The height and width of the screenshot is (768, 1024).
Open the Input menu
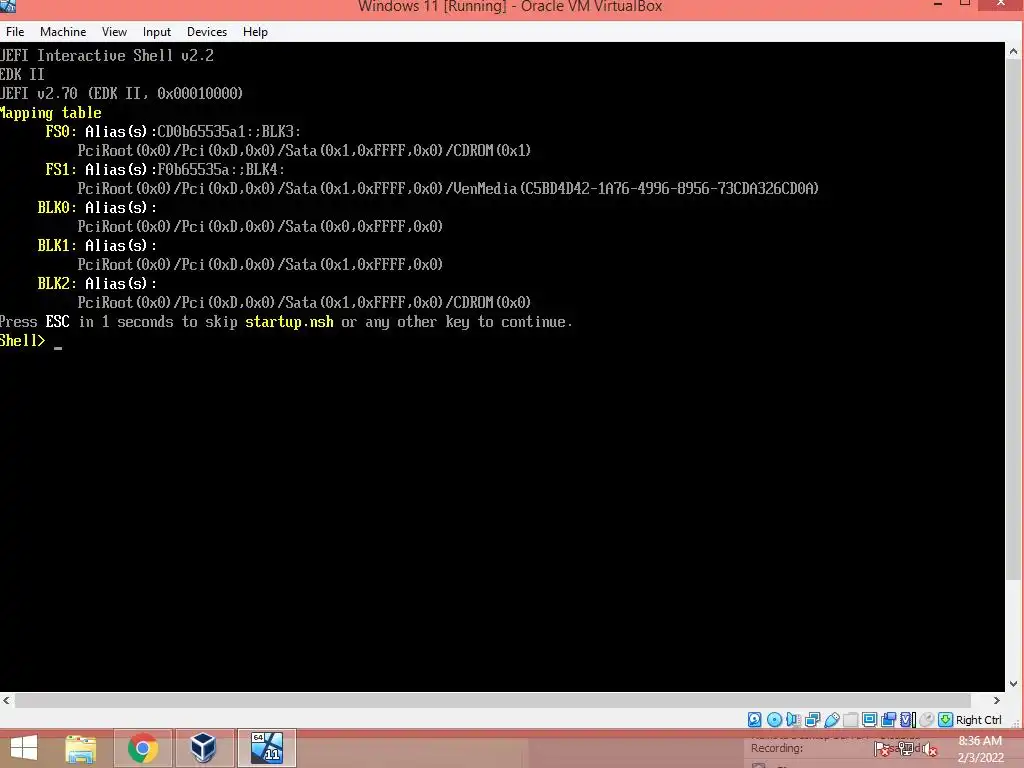[157, 31]
